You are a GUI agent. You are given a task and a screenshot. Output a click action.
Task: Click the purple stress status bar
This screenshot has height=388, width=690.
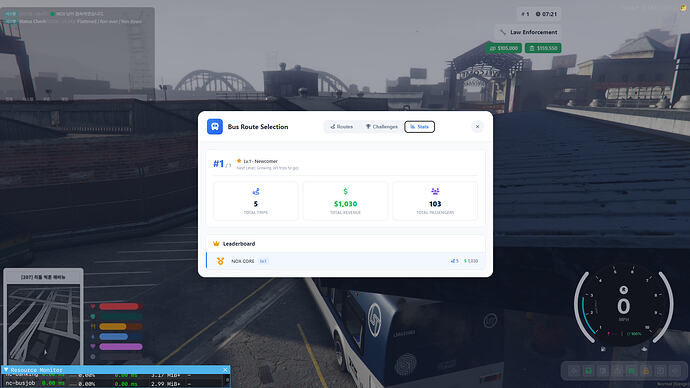[121, 347]
